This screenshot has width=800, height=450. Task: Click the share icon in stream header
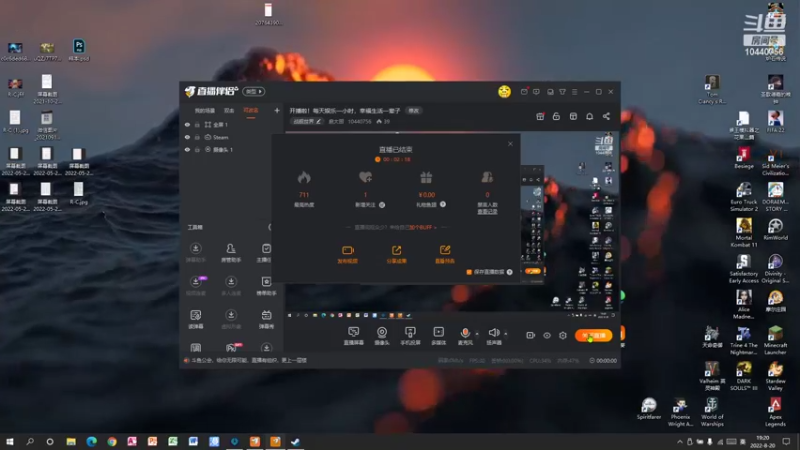606,116
